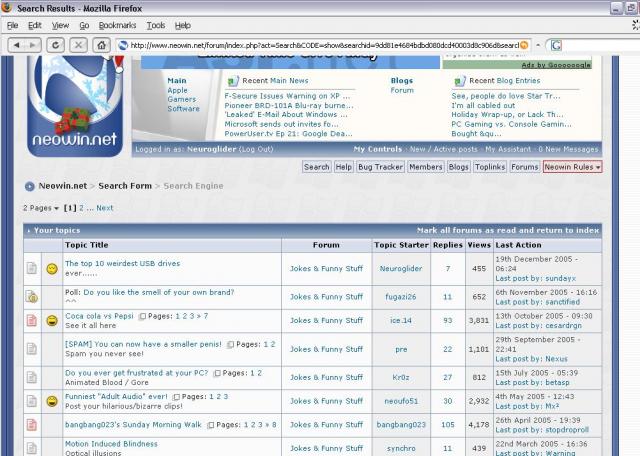This screenshot has width=640, height=456.
Task: Click the forum Search button
Action: click(316, 167)
